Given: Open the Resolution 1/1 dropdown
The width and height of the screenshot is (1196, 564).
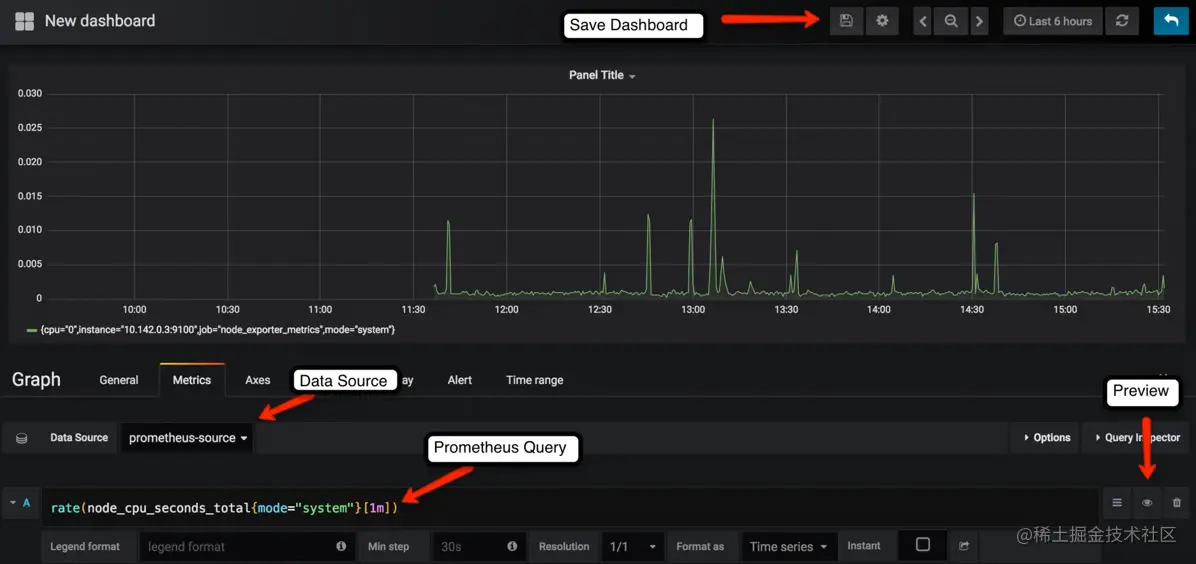Looking at the screenshot, I should [x=632, y=546].
